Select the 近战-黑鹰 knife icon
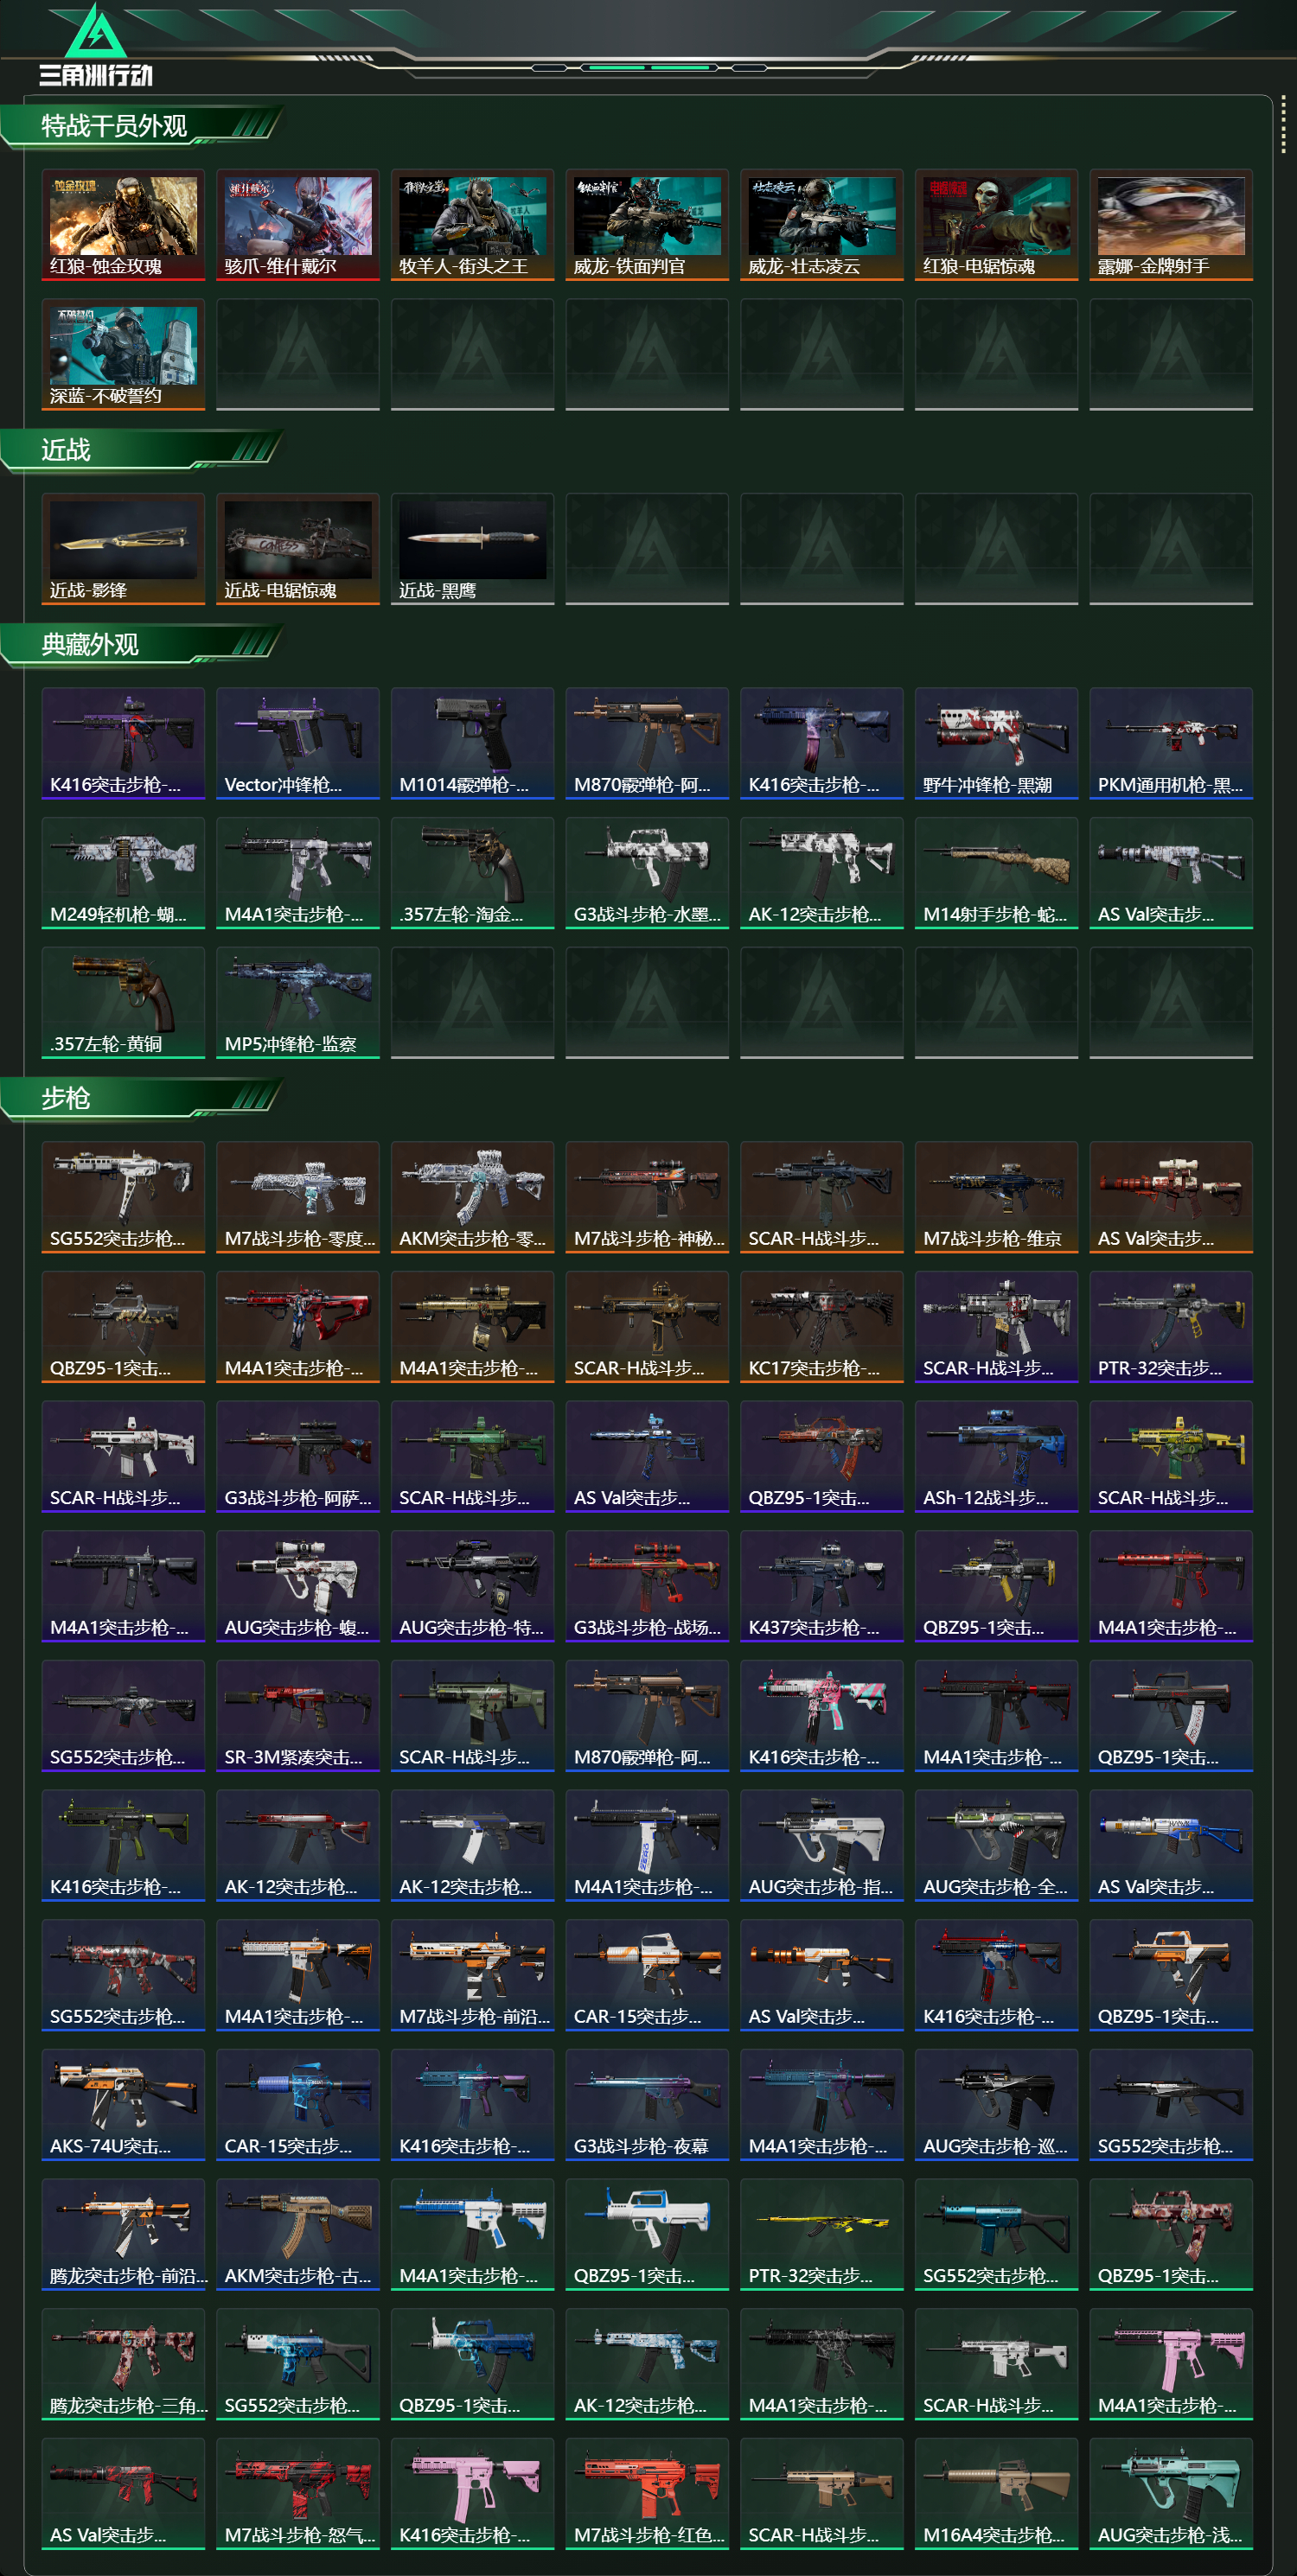1297x2576 pixels. coord(472,549)
